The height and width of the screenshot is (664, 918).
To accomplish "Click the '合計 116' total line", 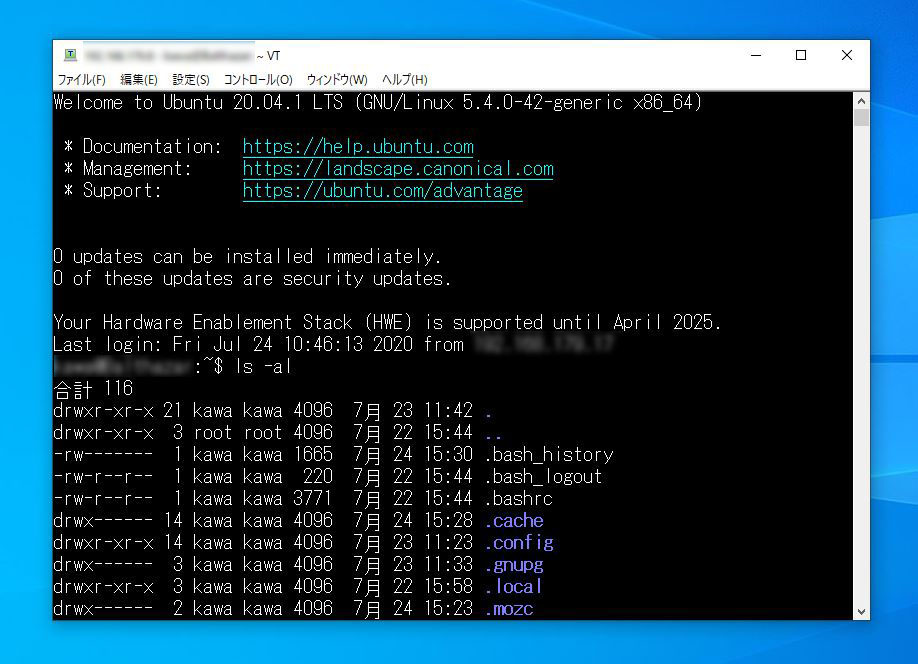I will (x=93, y=388).
